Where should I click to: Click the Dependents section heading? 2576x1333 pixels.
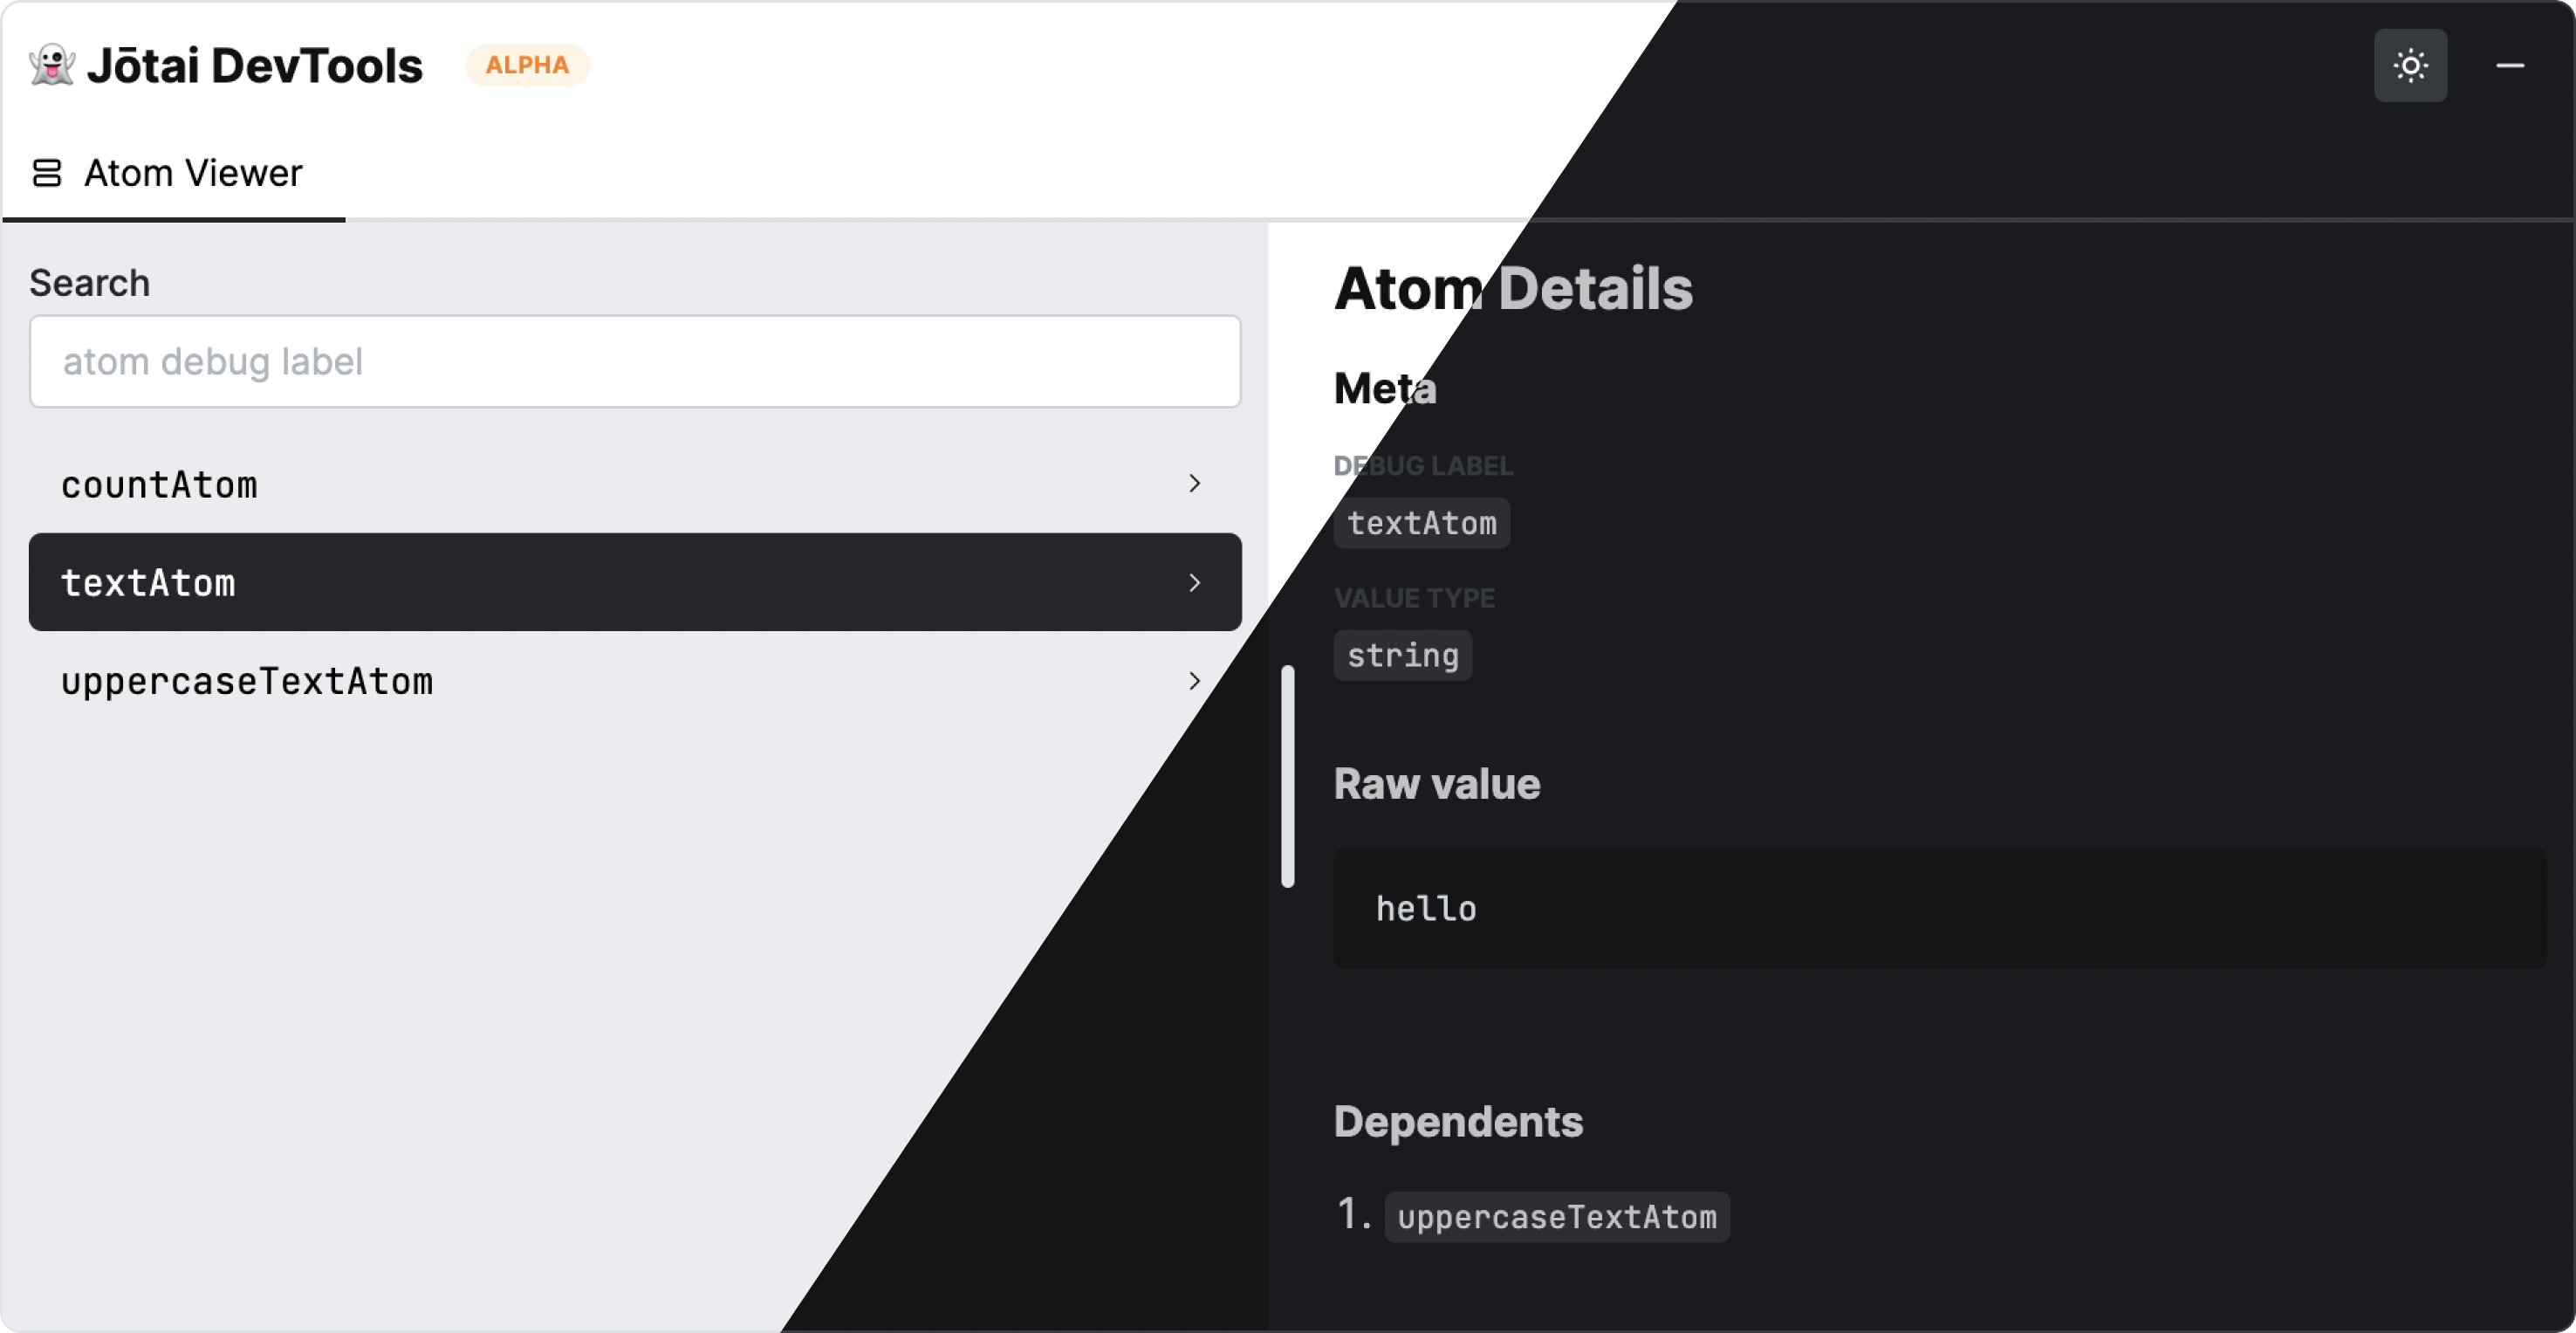tap(1458, 1120)
